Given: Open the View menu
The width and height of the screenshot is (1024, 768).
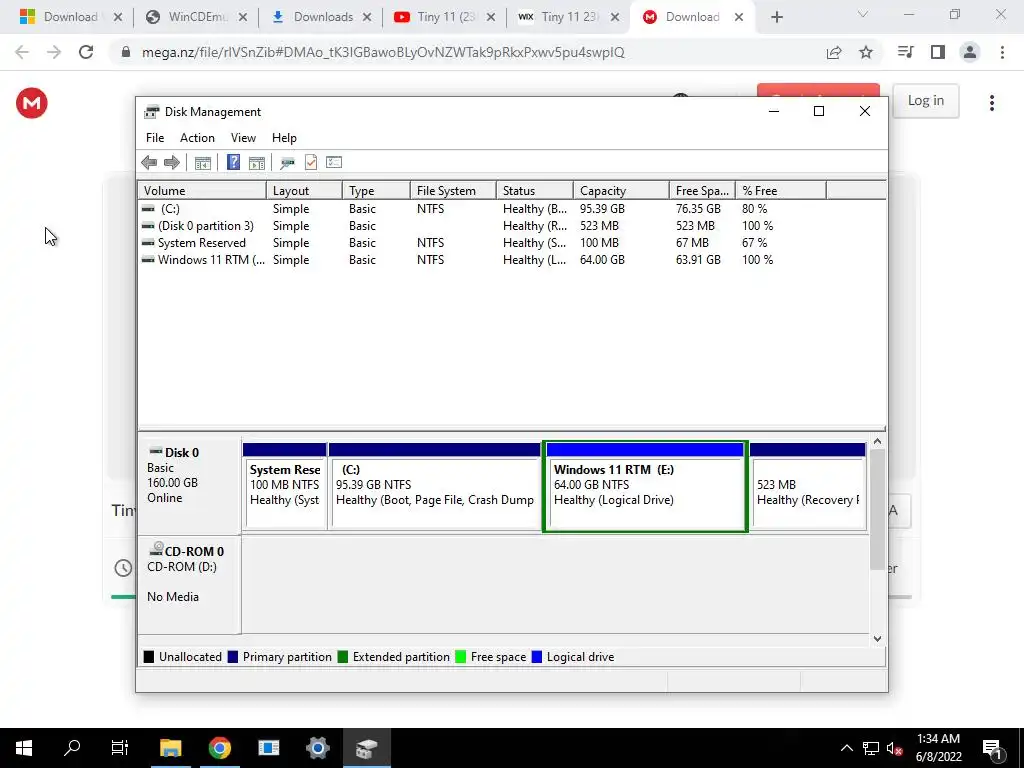Looking at the screenshot, I should coord(243,138).
